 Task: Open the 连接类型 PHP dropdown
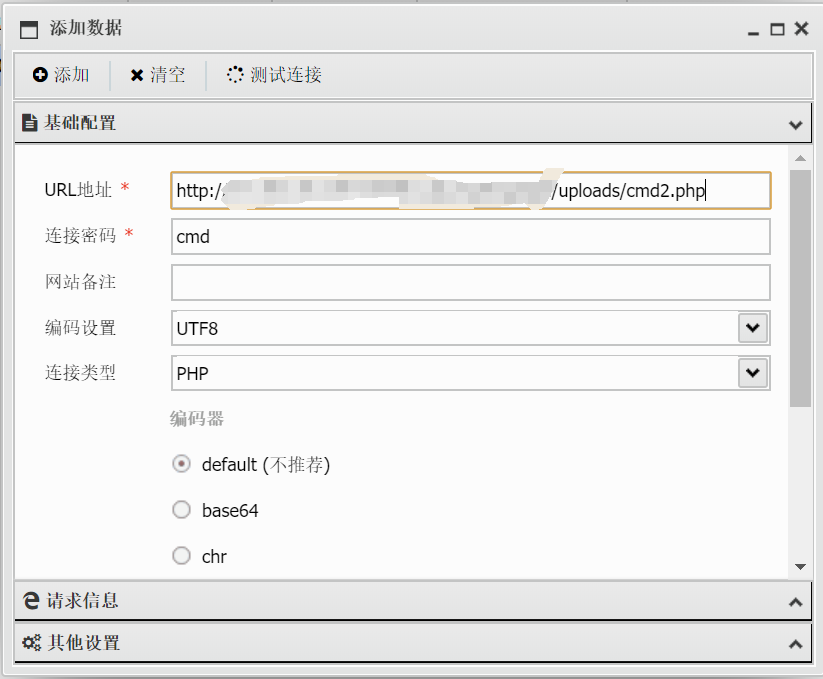click(752, 373)
